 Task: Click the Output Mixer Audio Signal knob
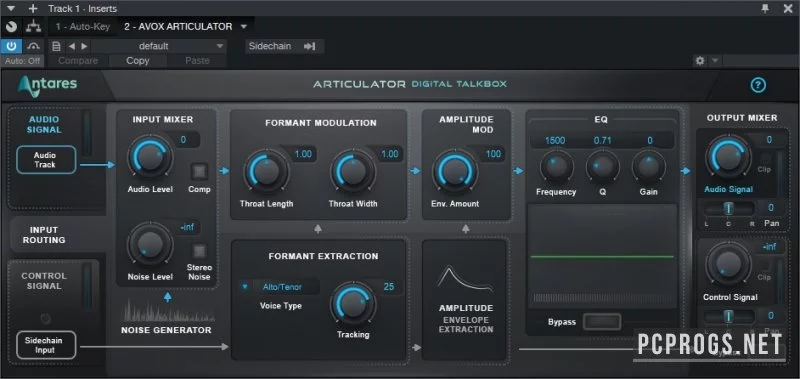[x=728, y=157]
